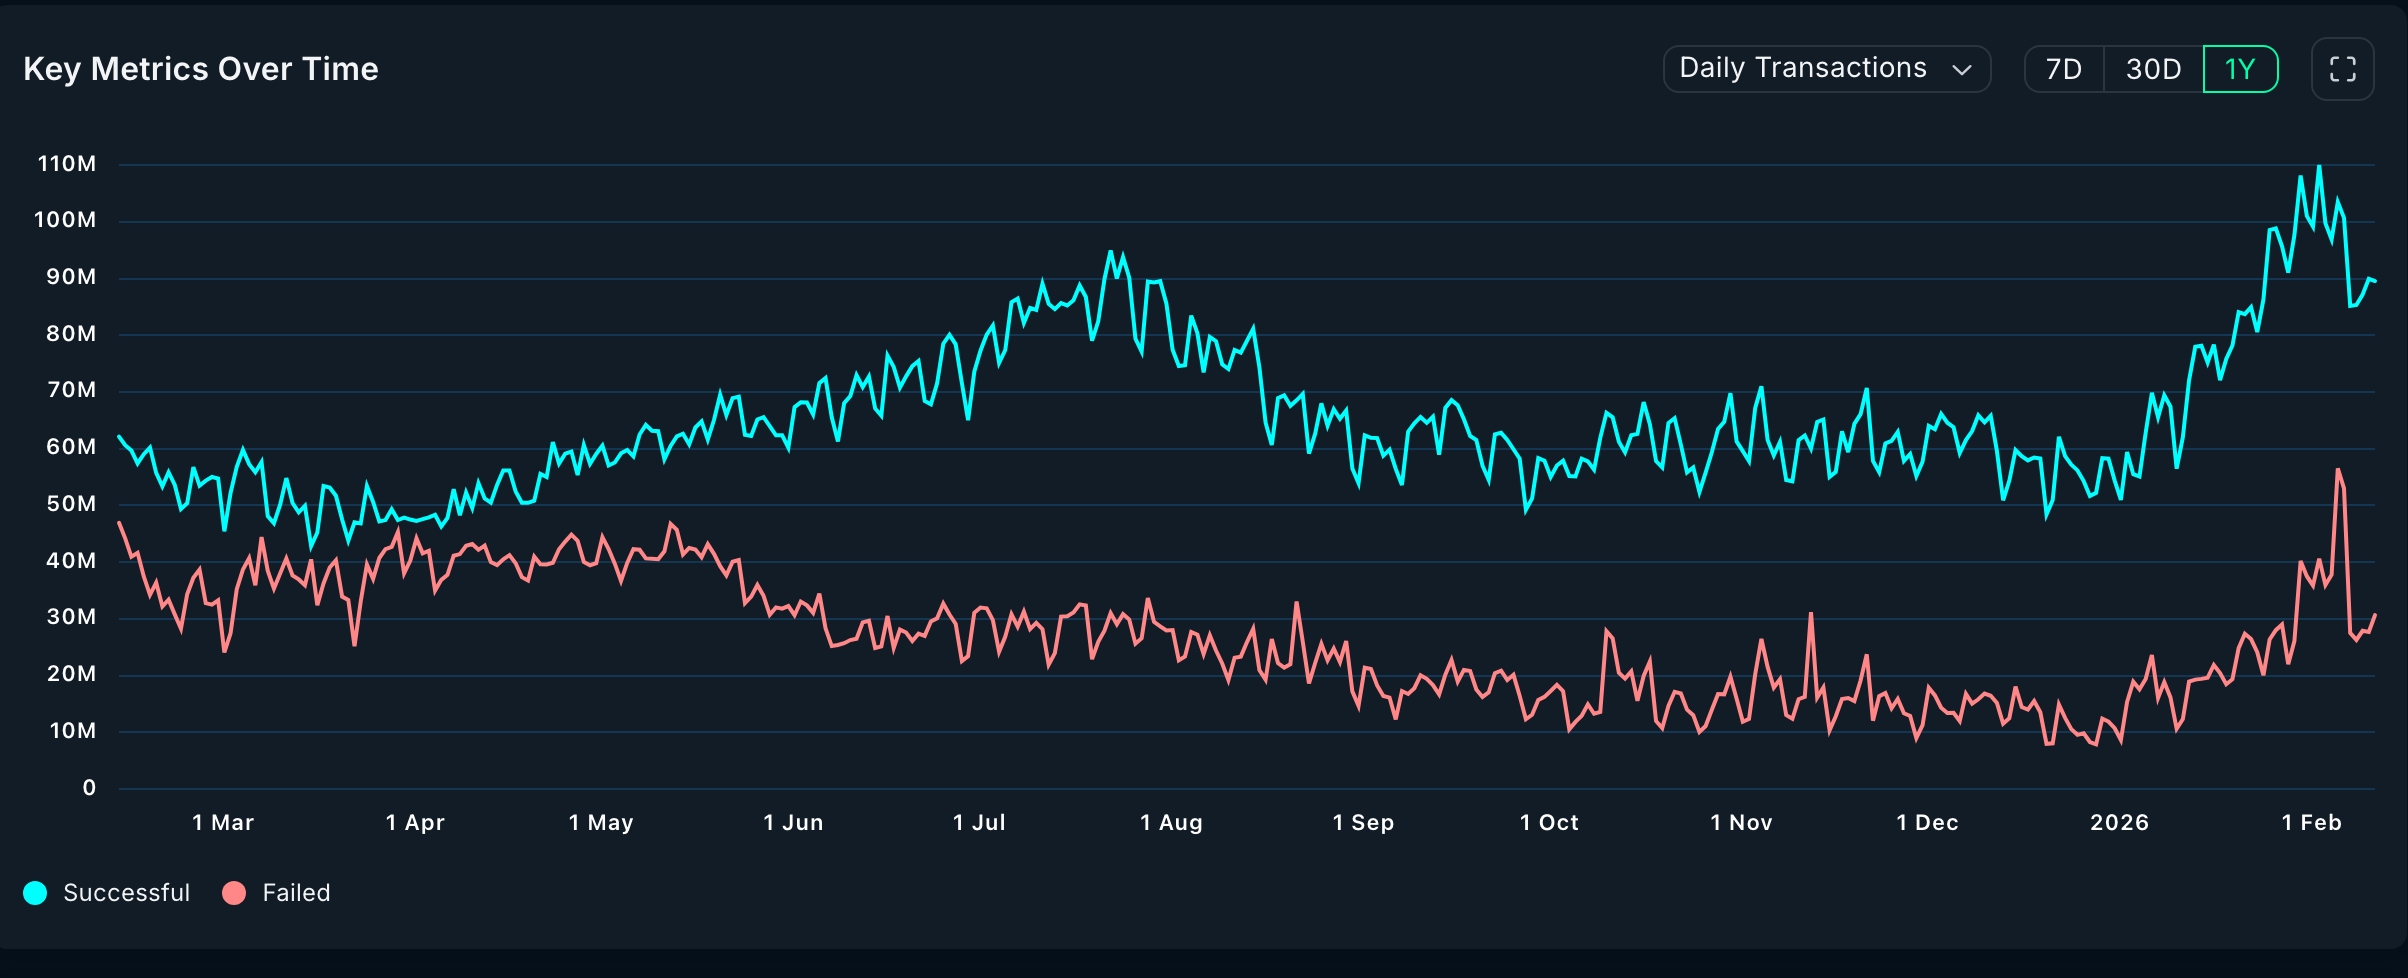Click the 50M y-axis label

[x=71, y=504]
